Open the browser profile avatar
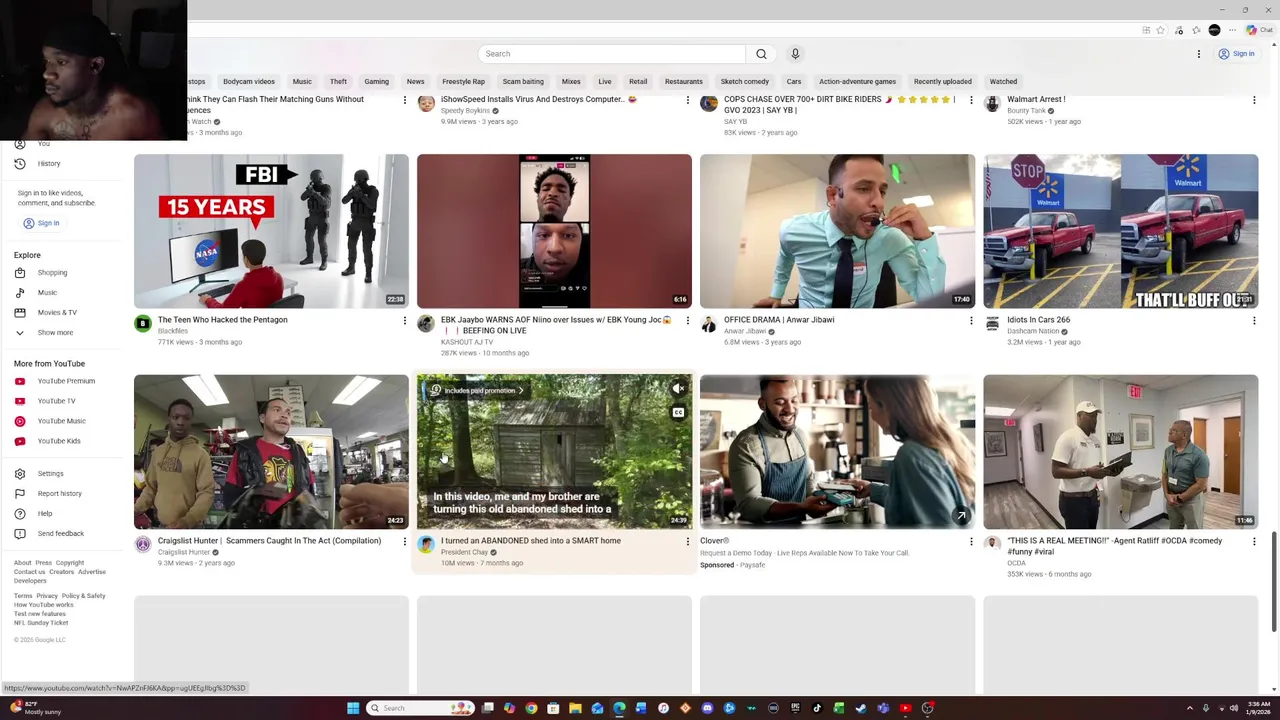Screen dimensions: 1280x720 pyautogui.click(x=1214, y=30)
